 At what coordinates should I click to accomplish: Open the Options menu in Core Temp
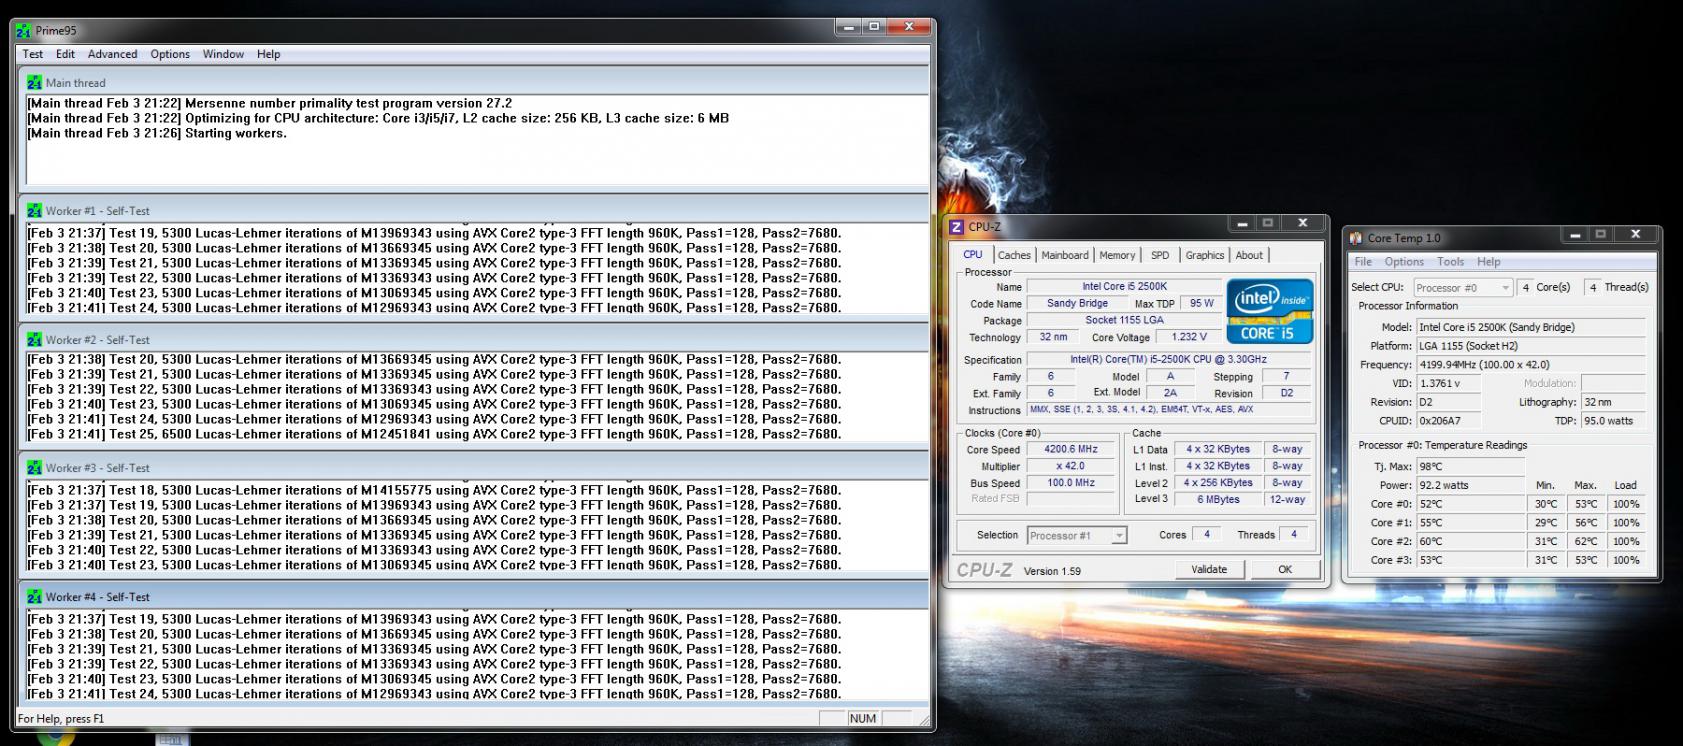(x=1404, y=262)
